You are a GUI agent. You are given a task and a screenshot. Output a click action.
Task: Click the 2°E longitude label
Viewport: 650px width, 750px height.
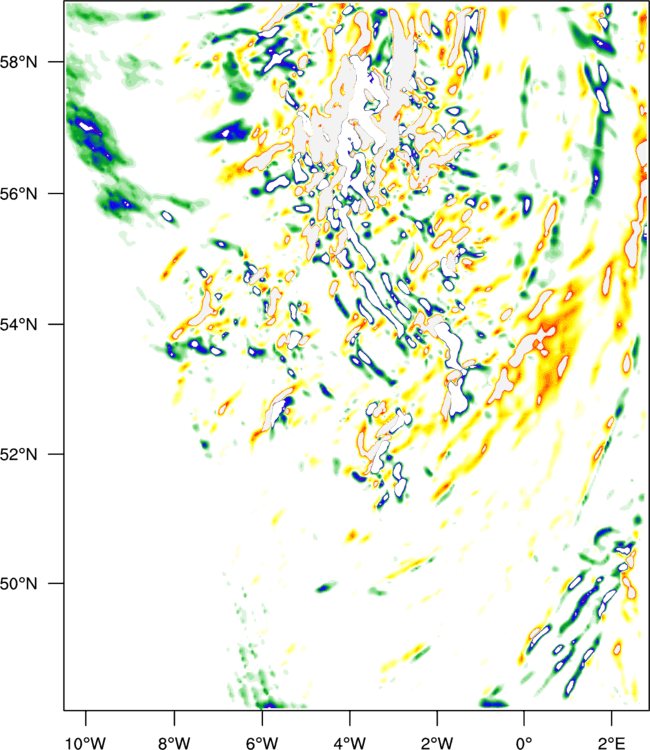611,743
